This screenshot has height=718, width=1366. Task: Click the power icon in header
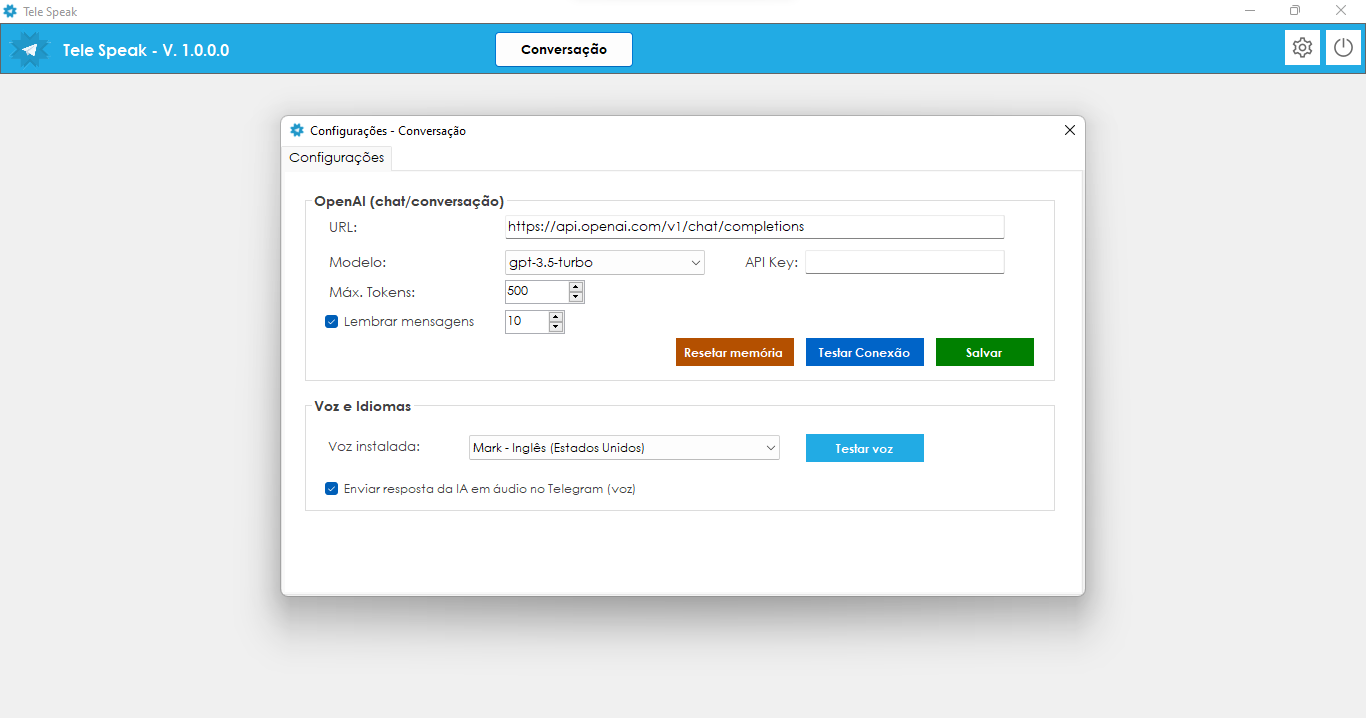[x=1343, y=48]
